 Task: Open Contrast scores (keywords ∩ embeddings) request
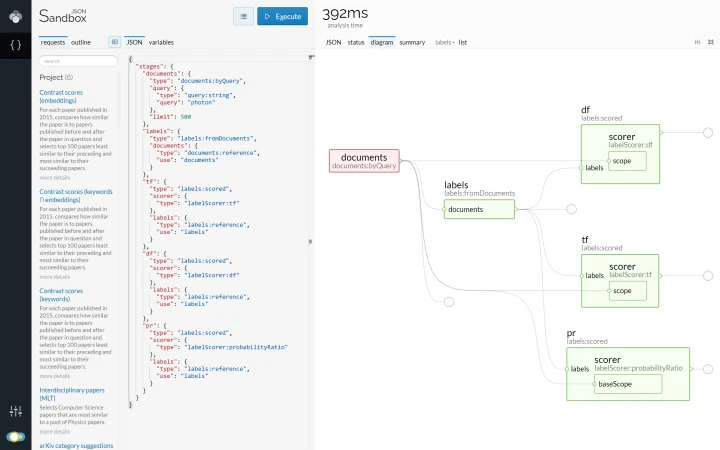coord(76,196)
